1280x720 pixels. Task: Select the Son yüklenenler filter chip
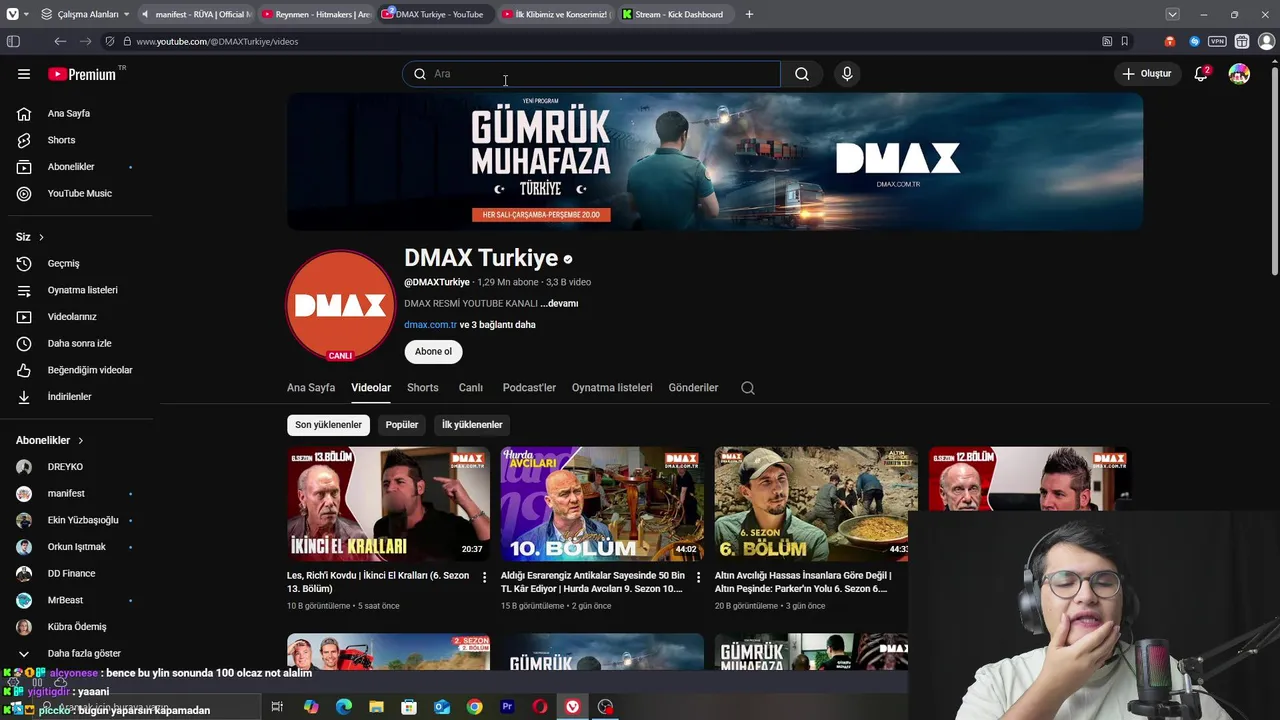(x=328, y=425)
